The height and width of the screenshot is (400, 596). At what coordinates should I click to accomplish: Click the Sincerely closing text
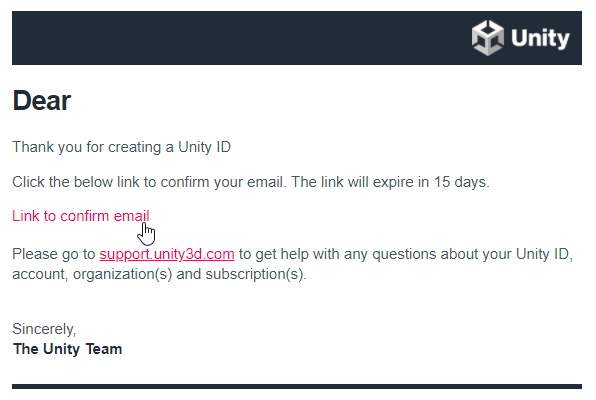point(44,329)
